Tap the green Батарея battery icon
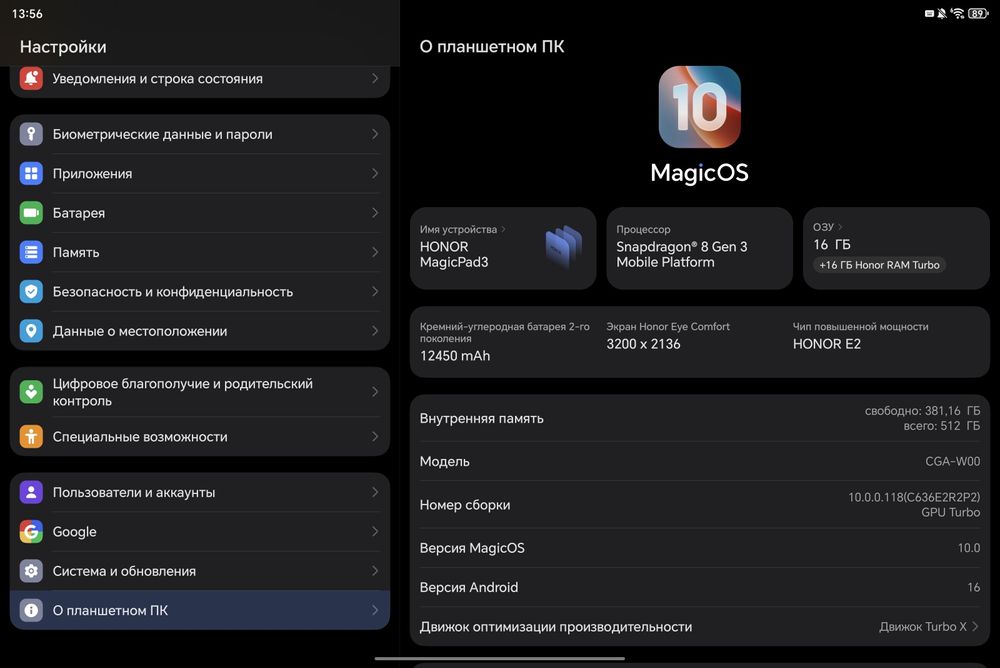The height and width of the screenshot is (668, 1000). coord(31,213)
